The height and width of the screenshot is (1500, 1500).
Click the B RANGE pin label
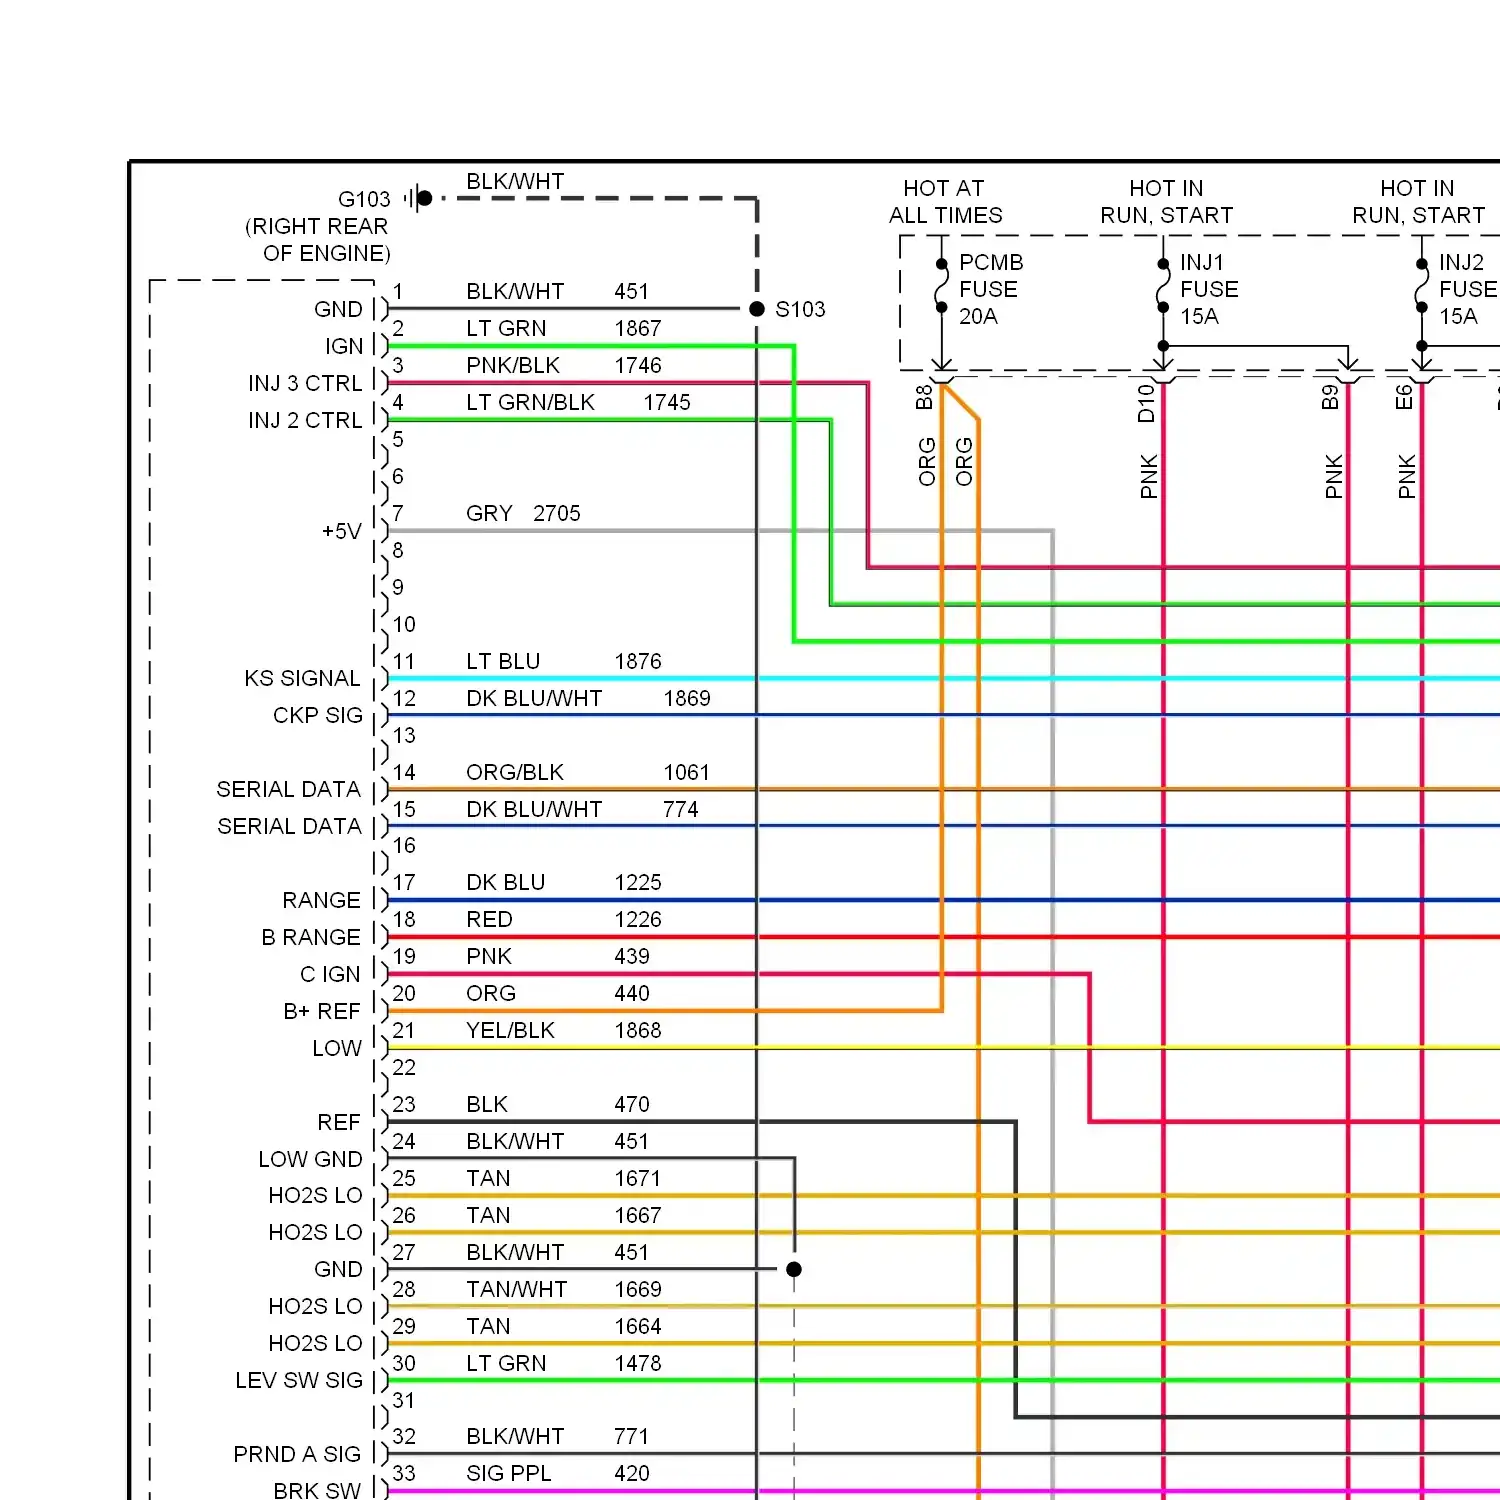pos(311,937)
